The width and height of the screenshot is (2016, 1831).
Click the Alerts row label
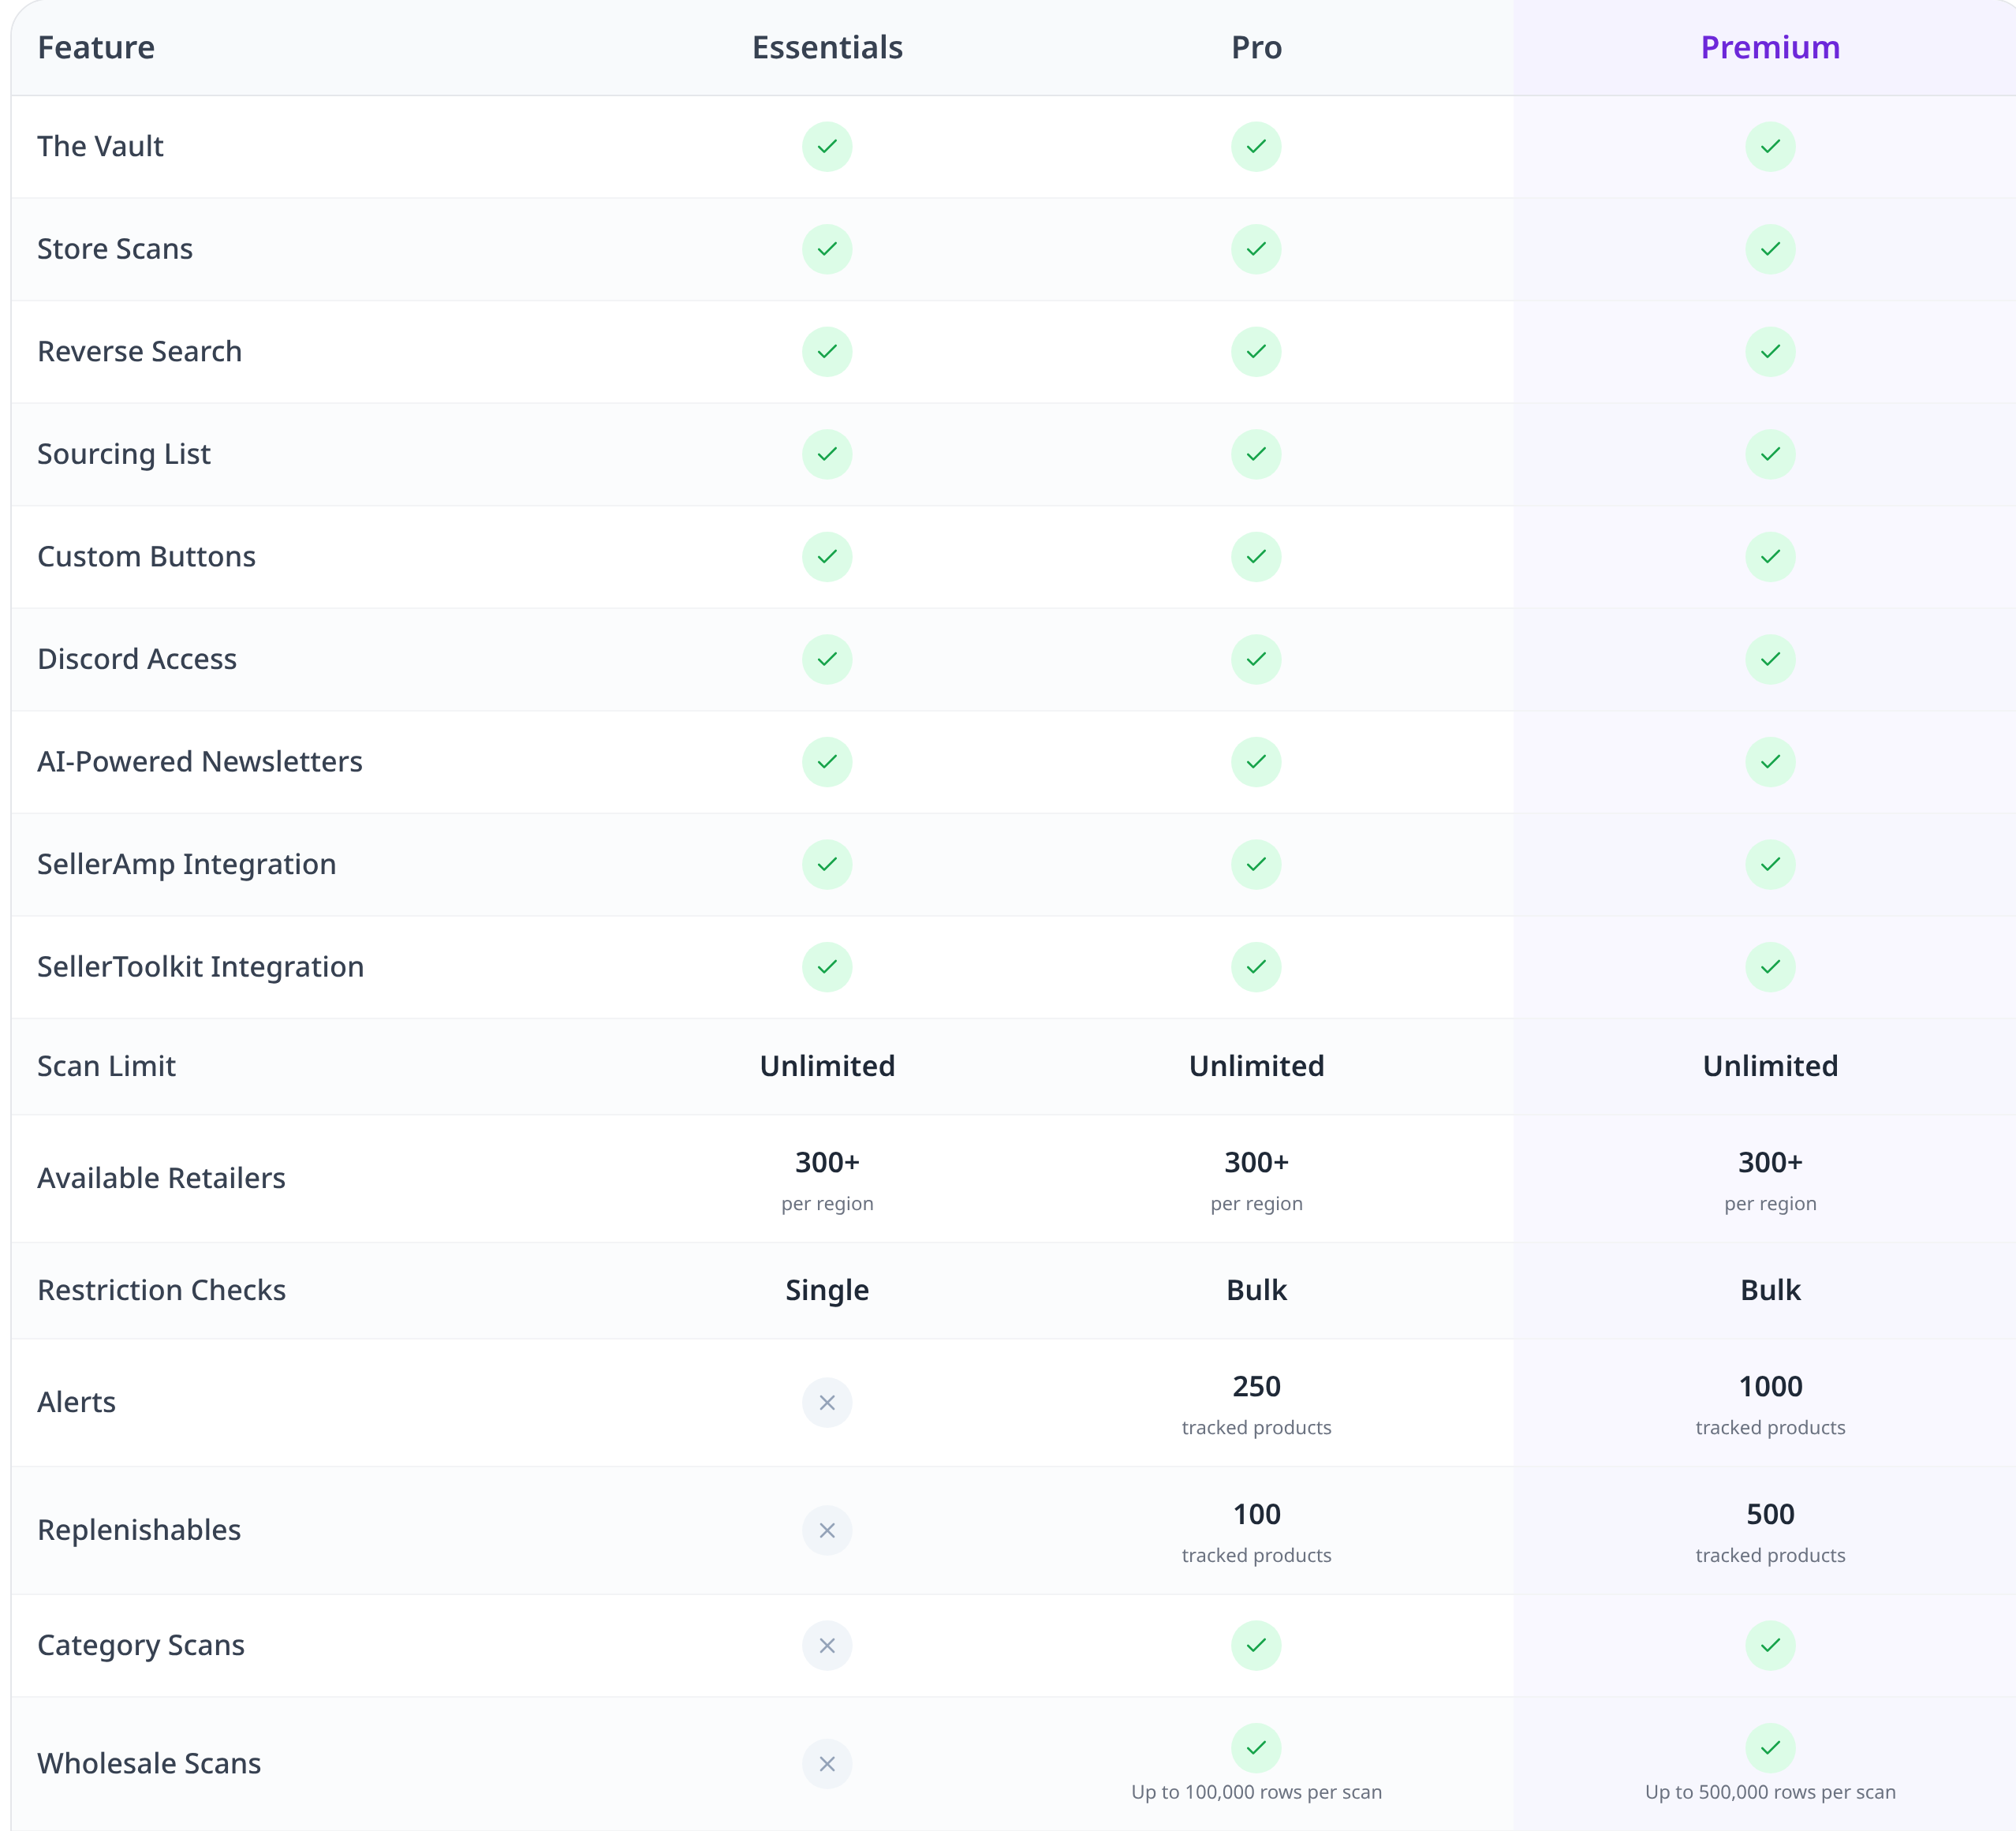[x=76, y=1402]
